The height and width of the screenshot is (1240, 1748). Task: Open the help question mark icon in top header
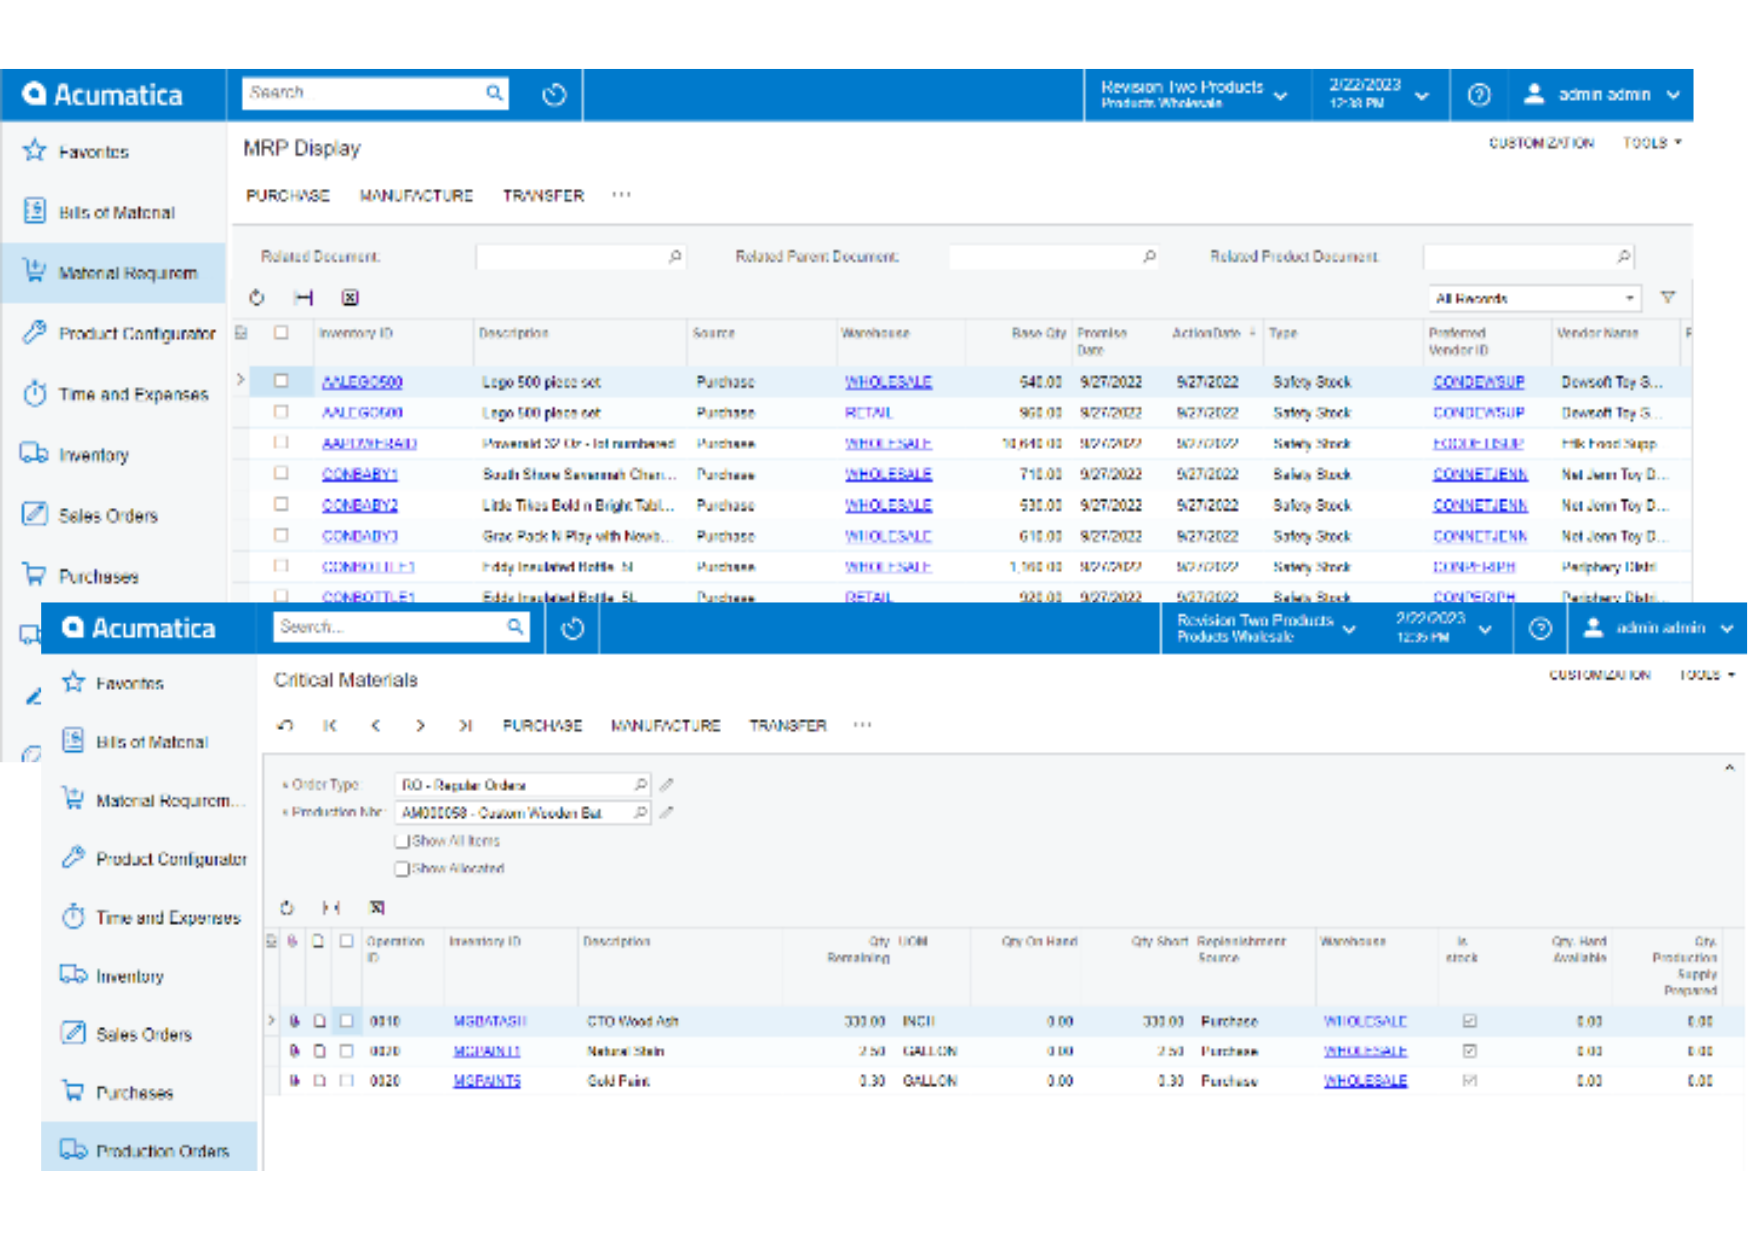pos(1478,95)
